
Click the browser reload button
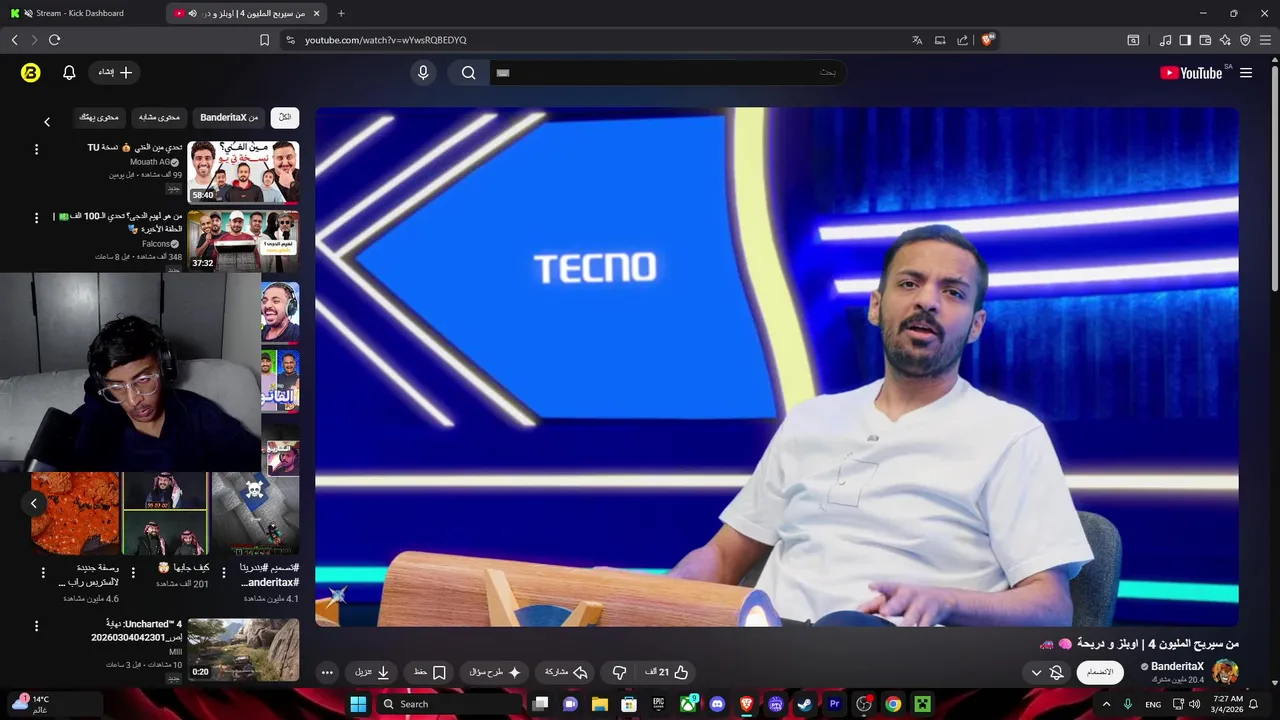click(x=54, y=40)
